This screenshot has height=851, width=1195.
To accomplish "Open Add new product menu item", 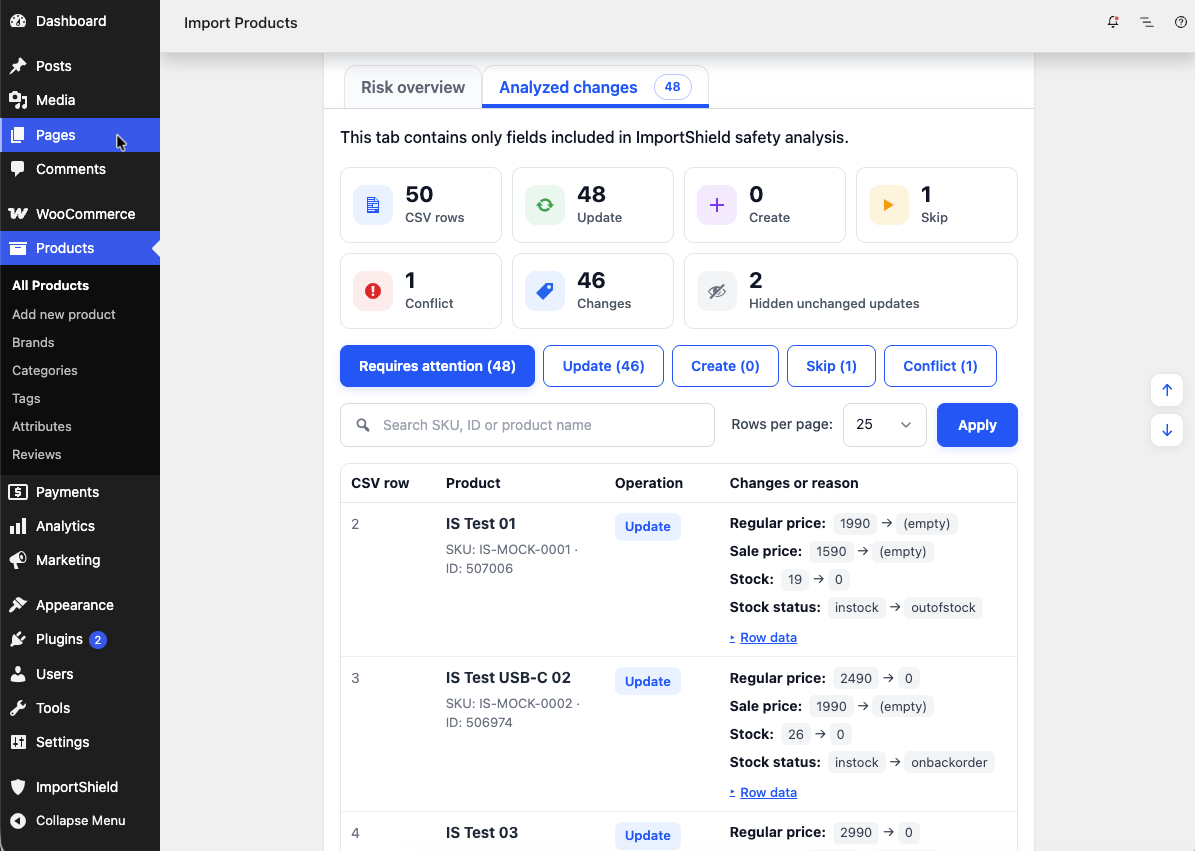I will coord(64,315).
